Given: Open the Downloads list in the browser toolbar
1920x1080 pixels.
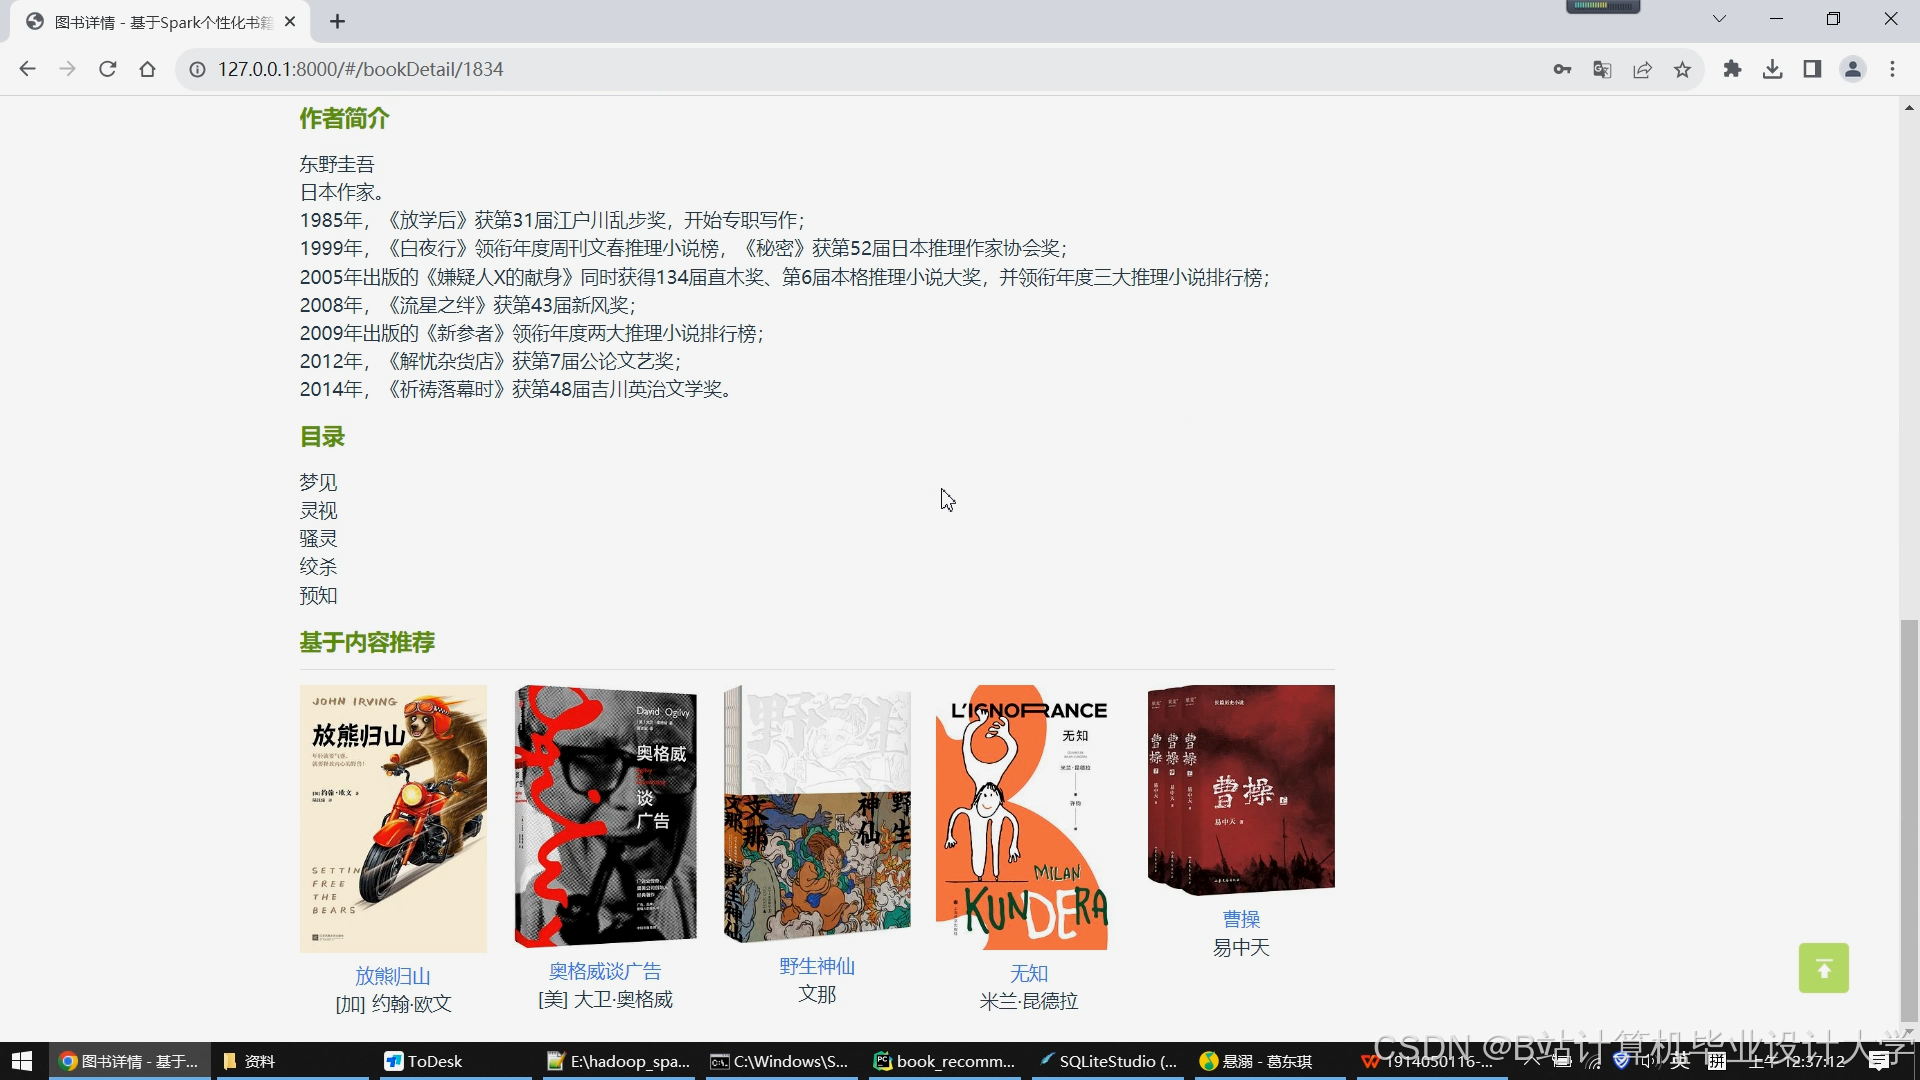Looking at the screenshot, I should click(x=1772, y=69).
